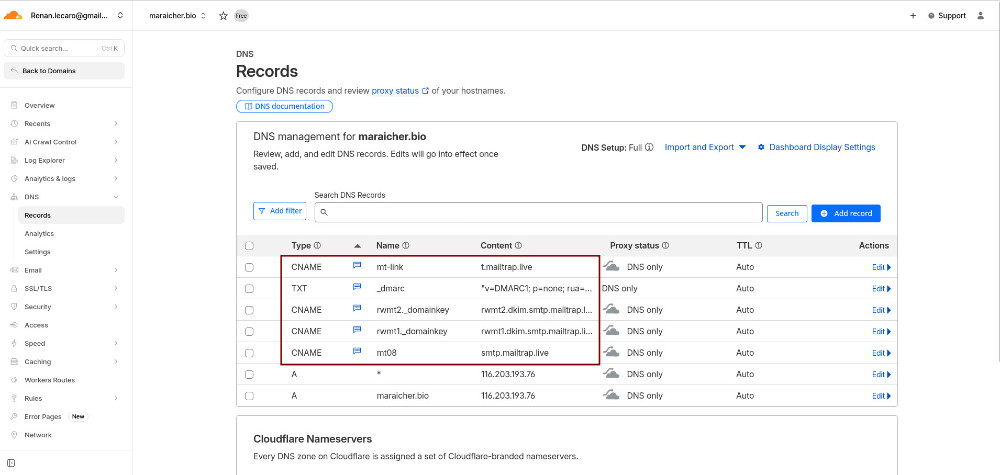Toggle the select-all records checkbox
Screen dimensions: 1000x475
click(x=249, y=245)
